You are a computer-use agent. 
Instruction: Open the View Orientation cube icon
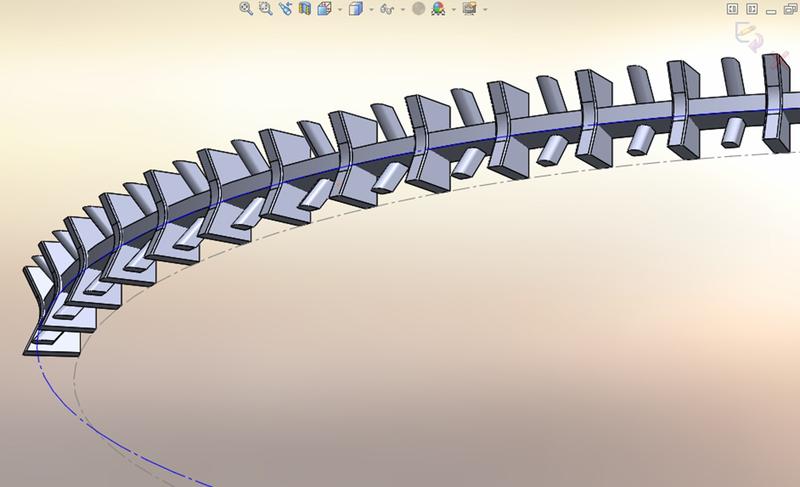[324, 9]
